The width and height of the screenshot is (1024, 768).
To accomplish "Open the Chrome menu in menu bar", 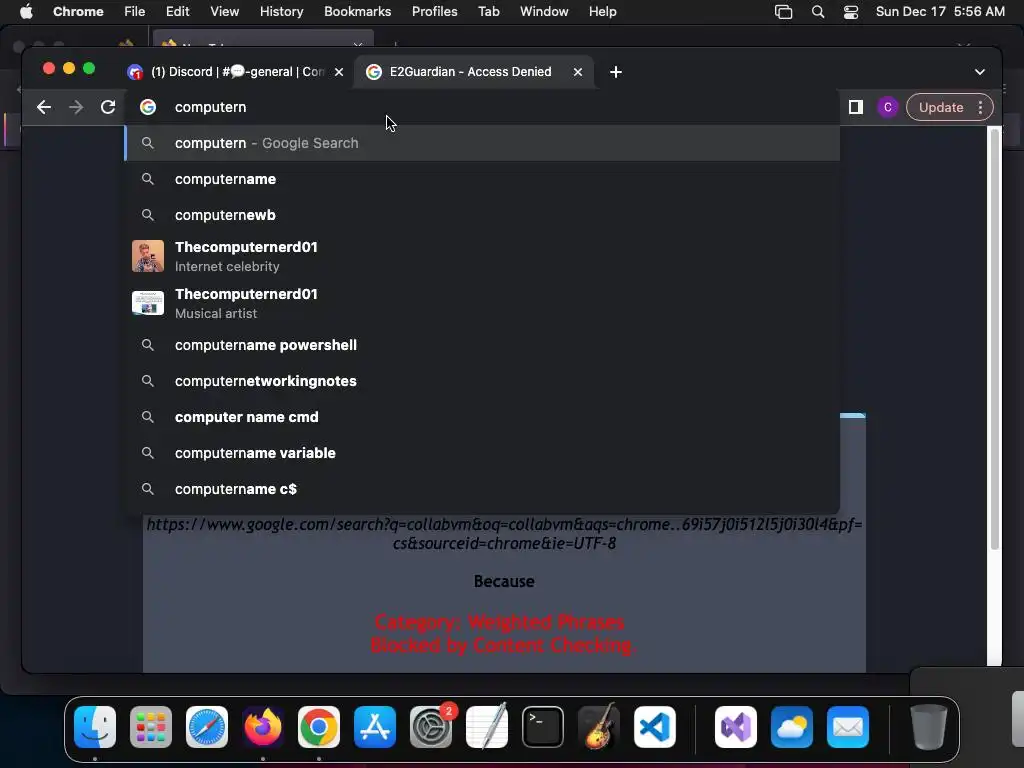I will click(x=78, y=11).
